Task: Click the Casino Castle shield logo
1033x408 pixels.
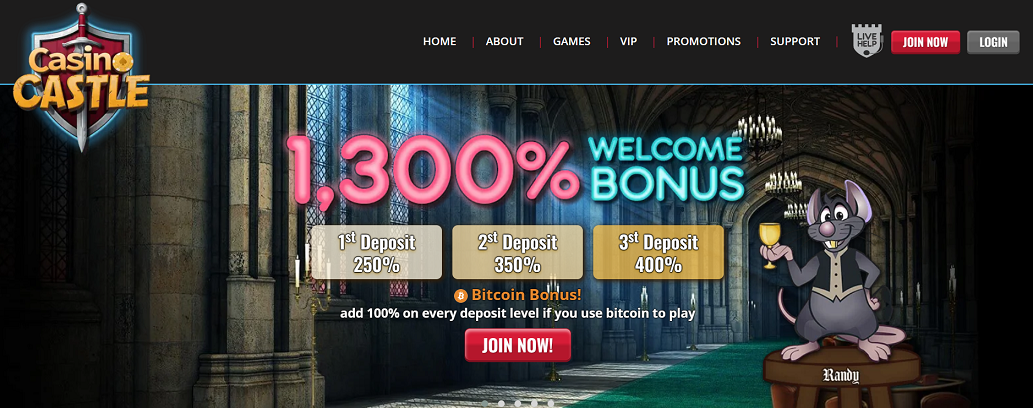Action: pyautogui.click(x=81, y=77)
